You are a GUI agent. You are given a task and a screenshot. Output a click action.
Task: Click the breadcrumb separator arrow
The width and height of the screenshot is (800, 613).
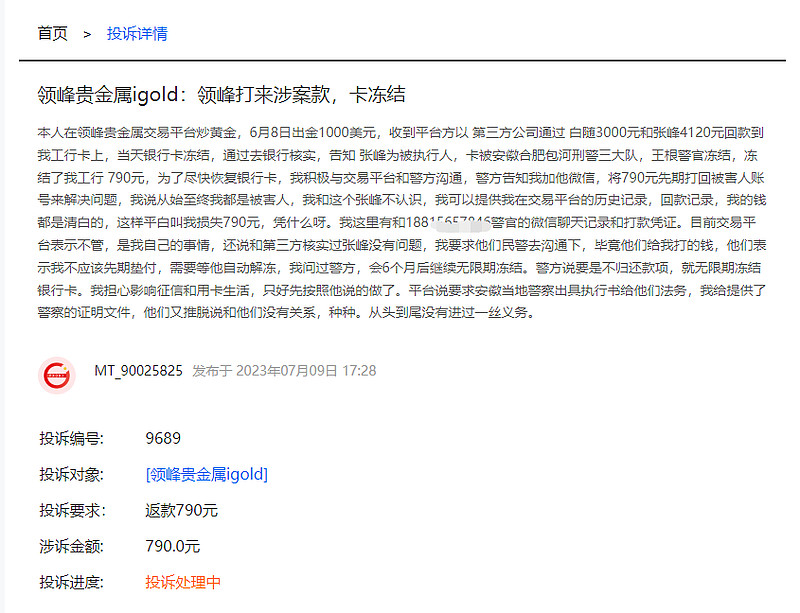coord(87,34)
